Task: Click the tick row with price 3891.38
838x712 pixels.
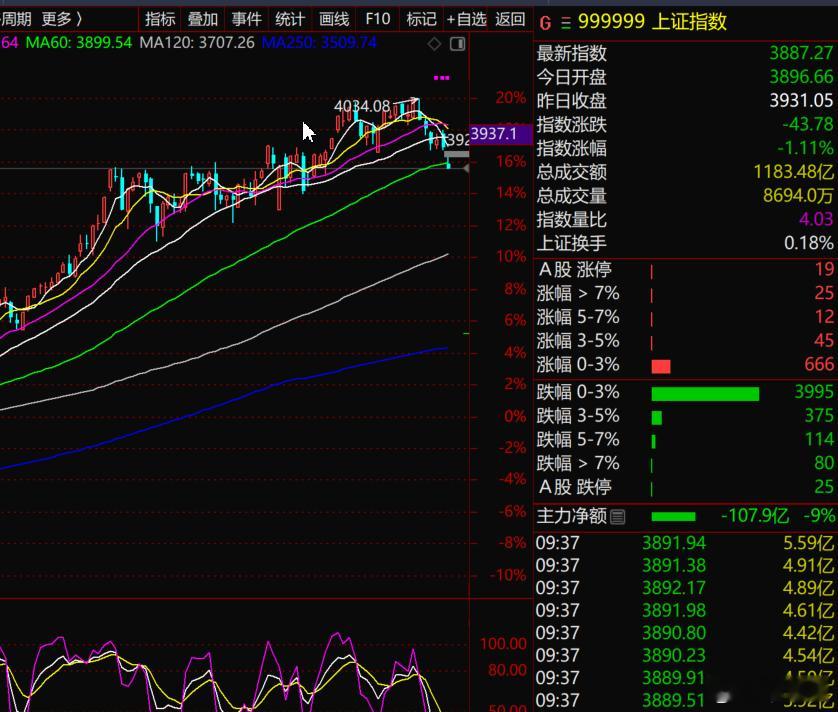Action: [x=685, y=566]
